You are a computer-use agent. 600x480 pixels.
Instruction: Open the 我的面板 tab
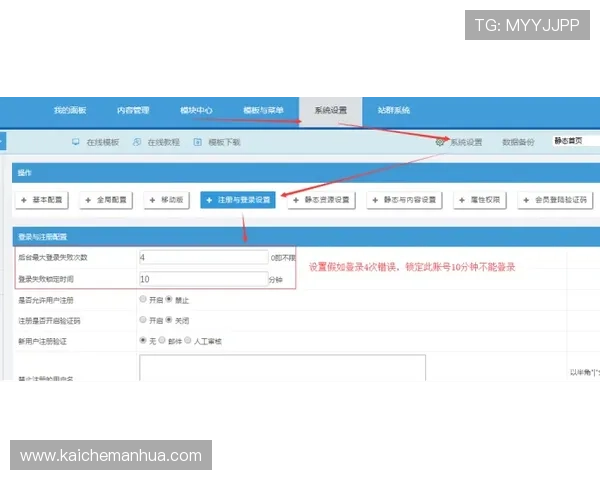[70, 111]
